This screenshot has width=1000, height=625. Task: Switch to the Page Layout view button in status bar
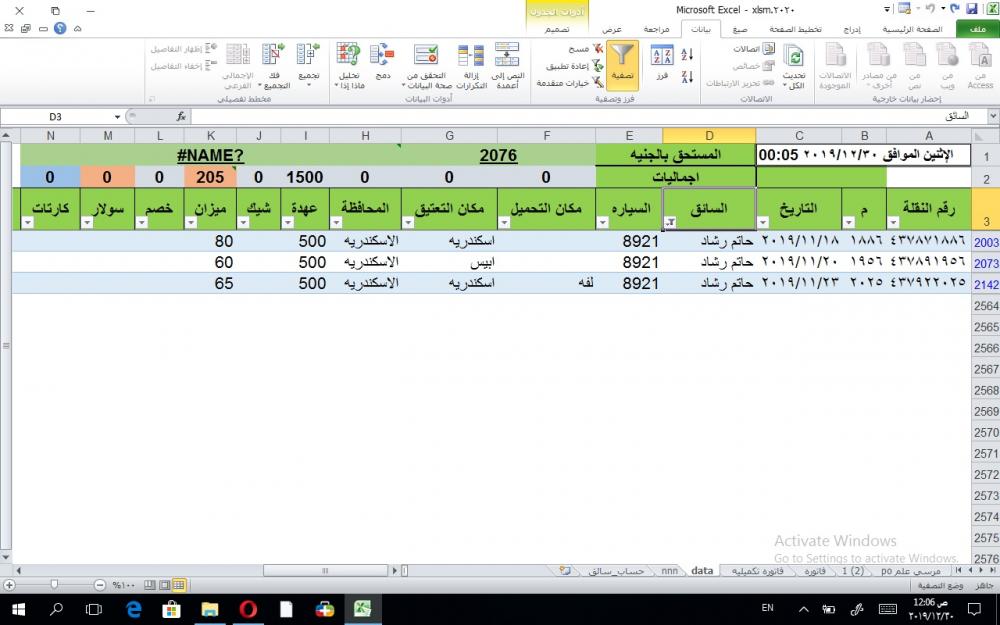(x=162, y=585)
